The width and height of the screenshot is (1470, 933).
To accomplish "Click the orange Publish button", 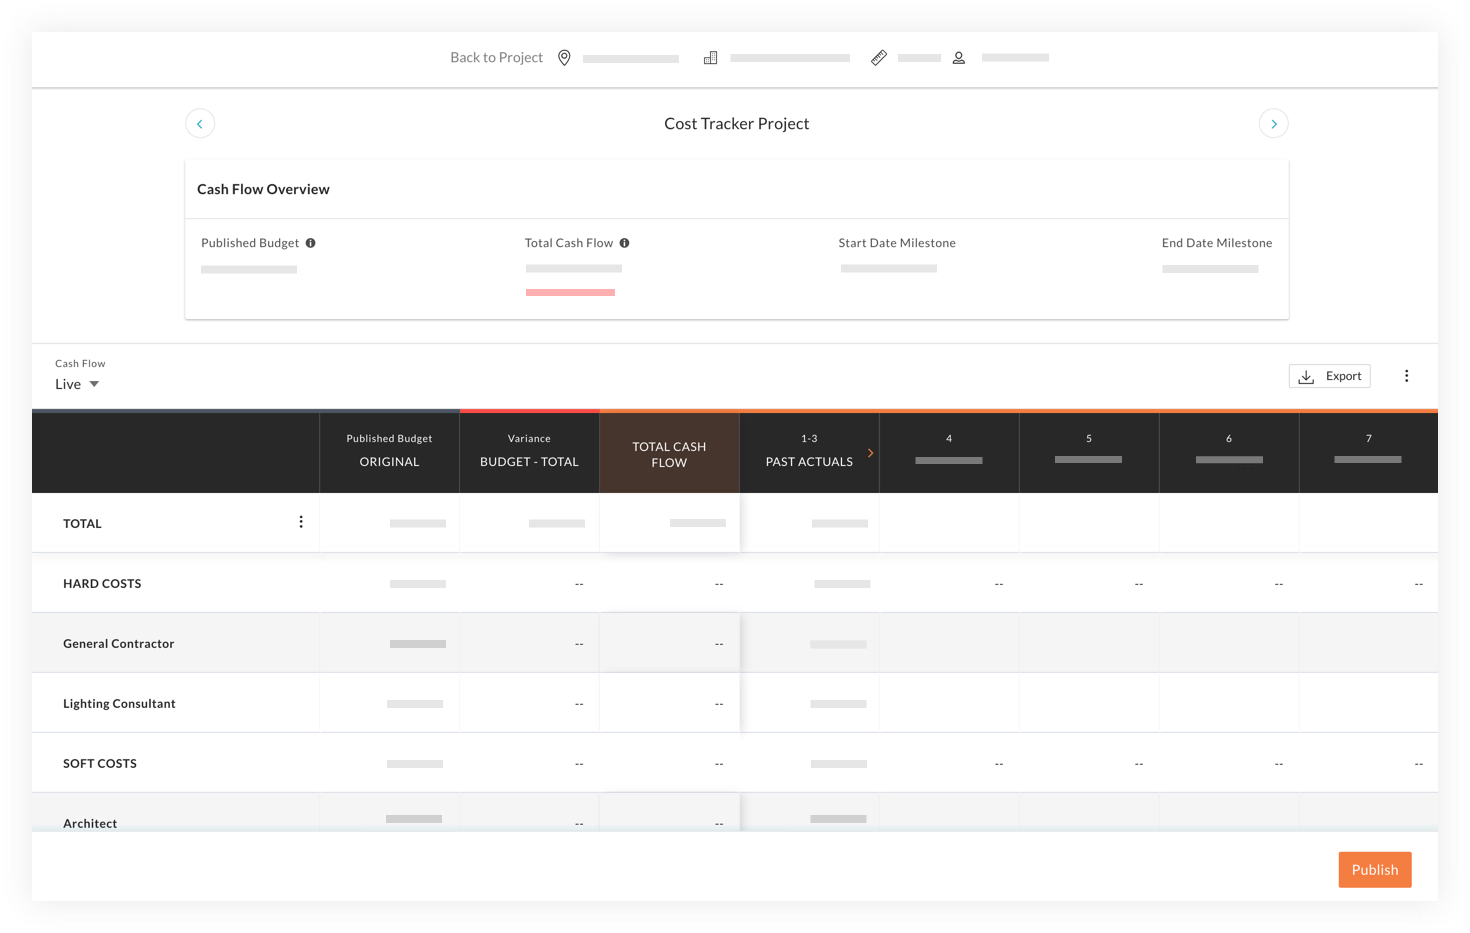I will tap(1375, 870).
